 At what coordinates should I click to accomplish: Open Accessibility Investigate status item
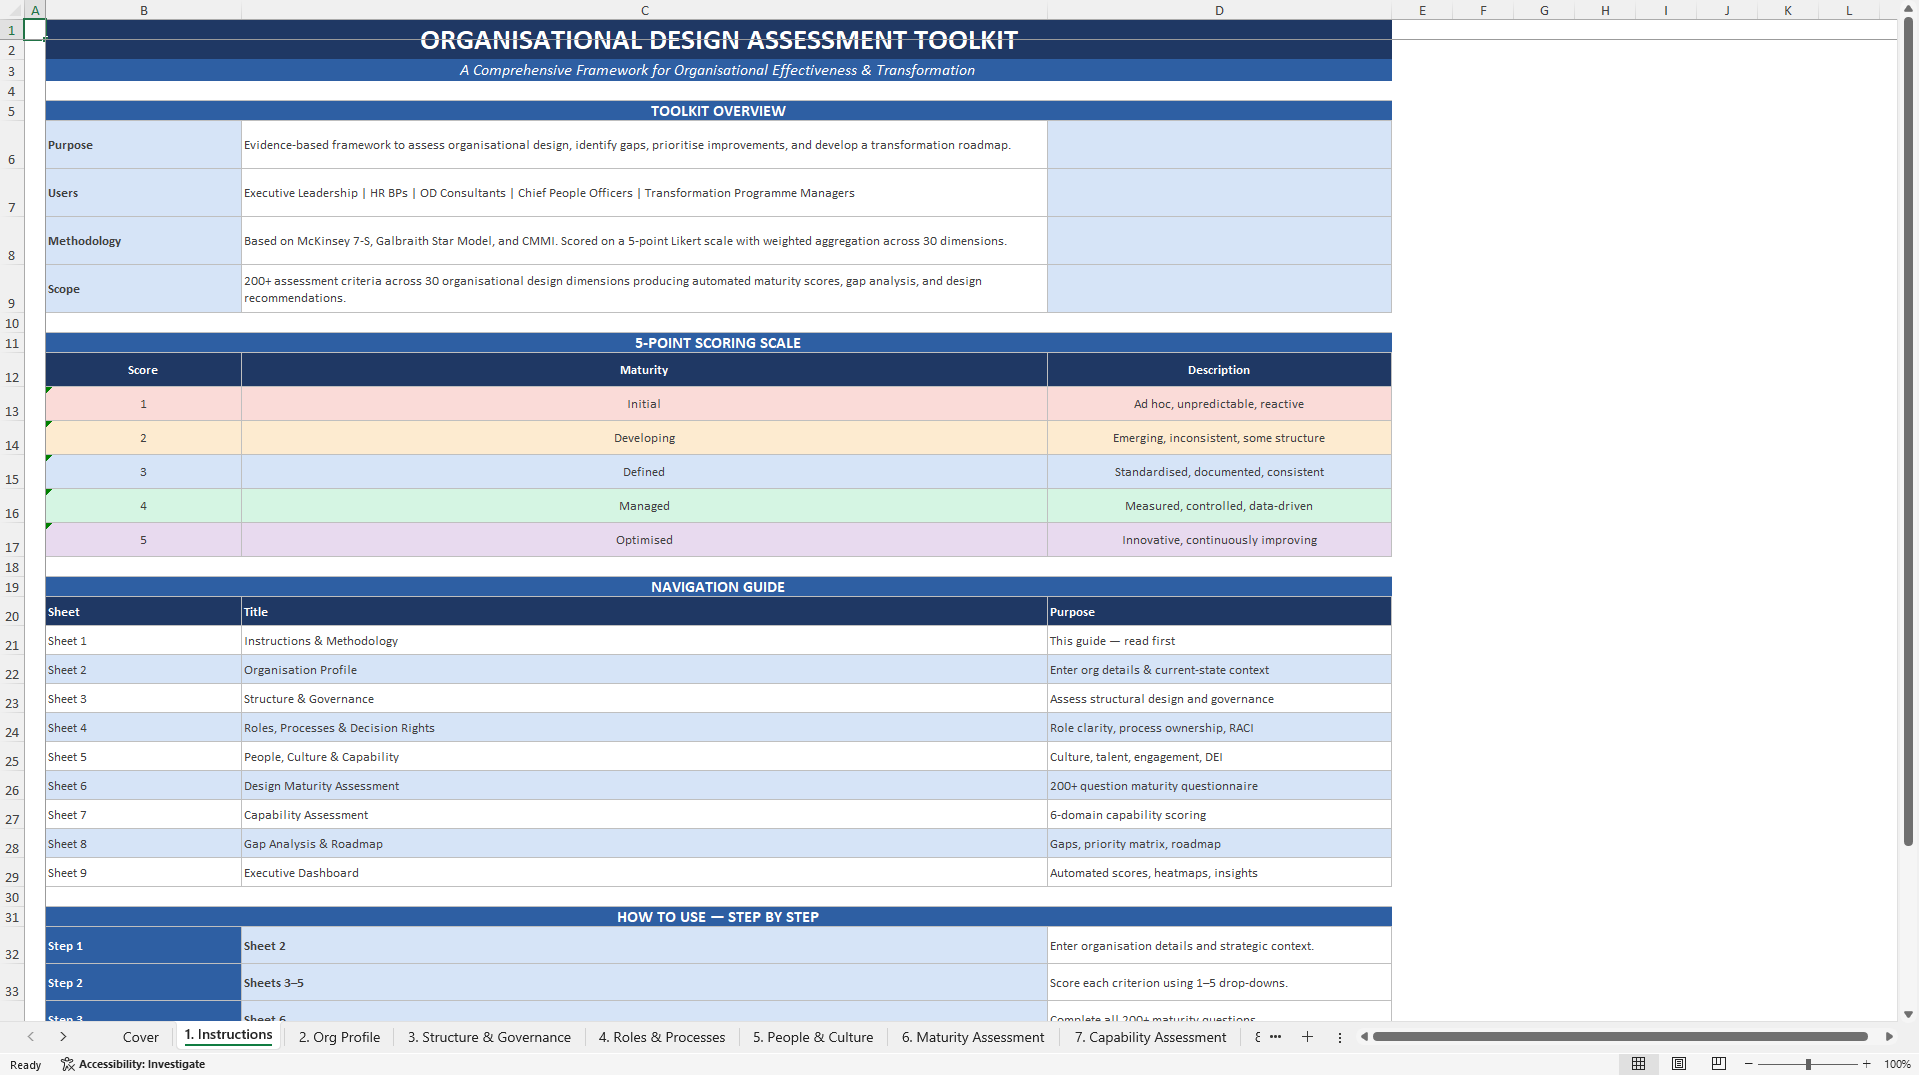click(x=133, y=1064)
